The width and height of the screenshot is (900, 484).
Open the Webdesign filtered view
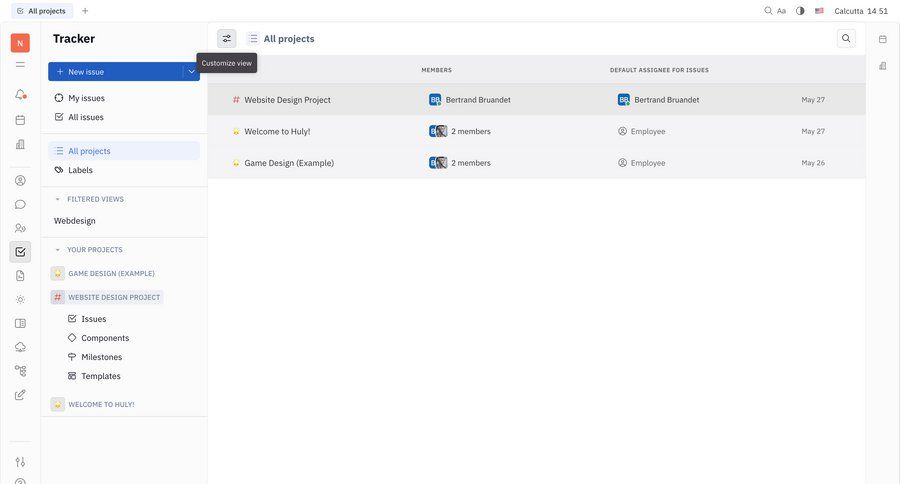pyautogui.click(x=75, y=221)
